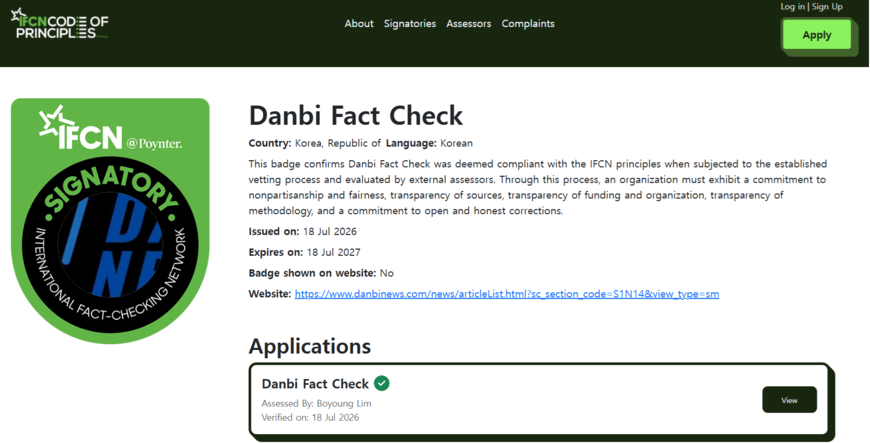This screenshot has height=443, width=870.
Task: Open the Complaints page
Action: coord(528,24)
